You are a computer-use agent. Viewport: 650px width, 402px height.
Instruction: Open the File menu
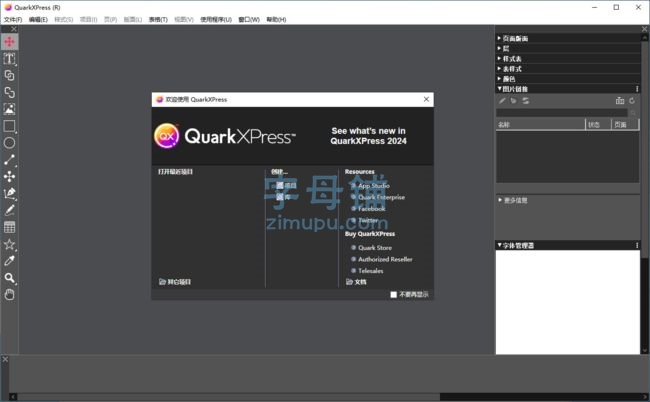(13, 19)
